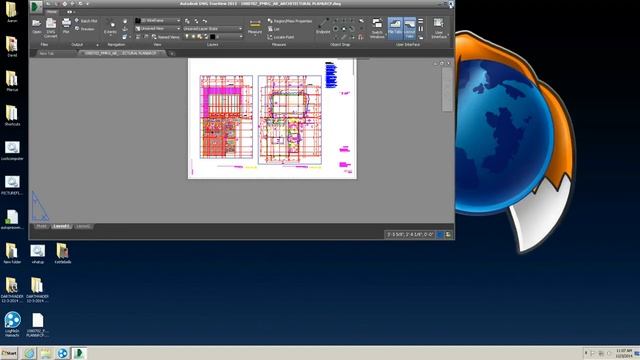Open the New folder desktop icon

pos(12,253)
